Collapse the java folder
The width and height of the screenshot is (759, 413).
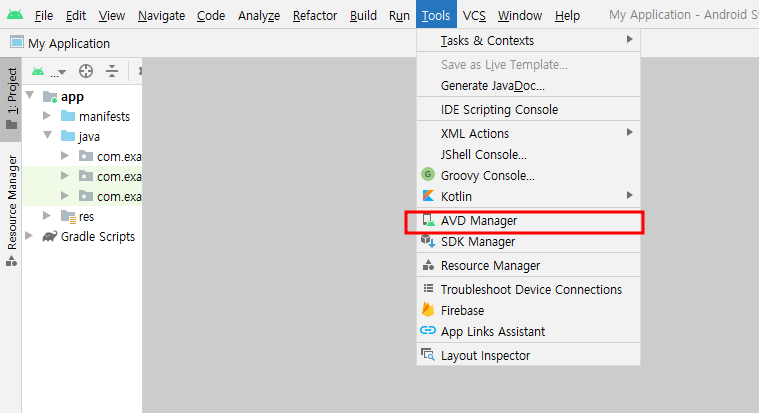47,135
